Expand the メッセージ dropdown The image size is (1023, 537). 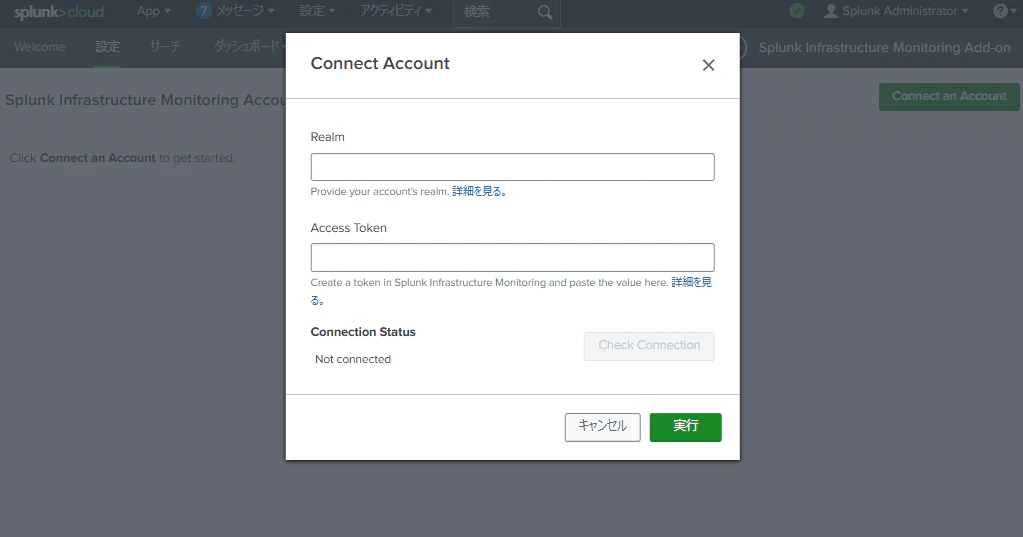pyautogui.click(x=245, y=11)
